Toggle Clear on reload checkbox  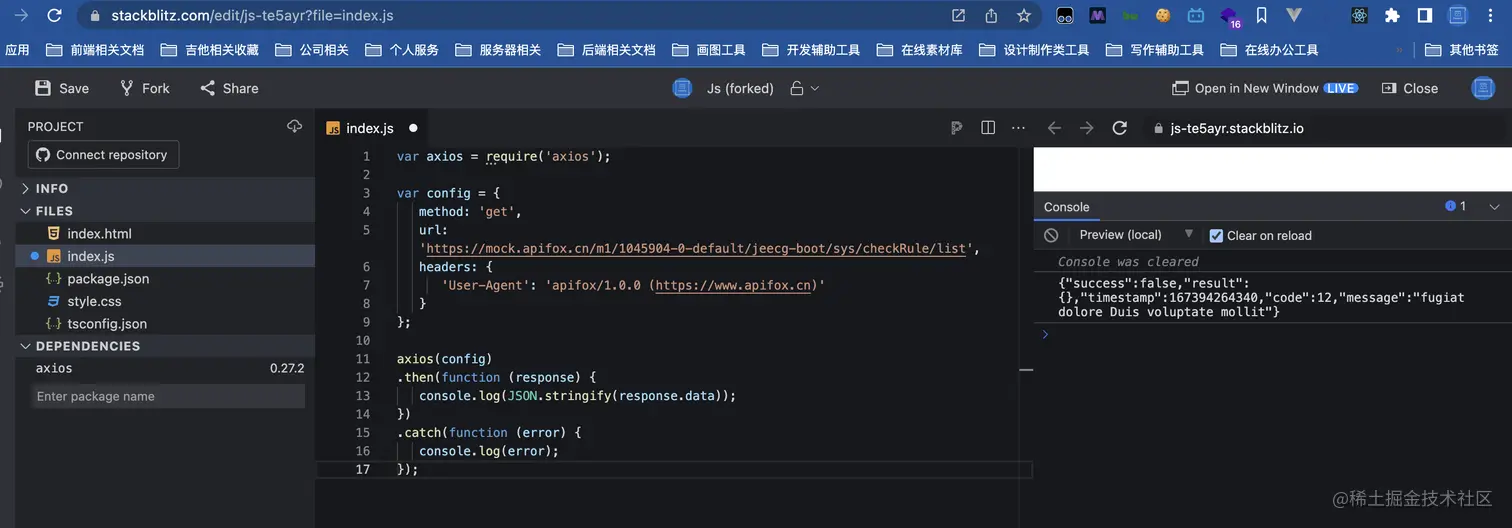(x=1216, y=236)
